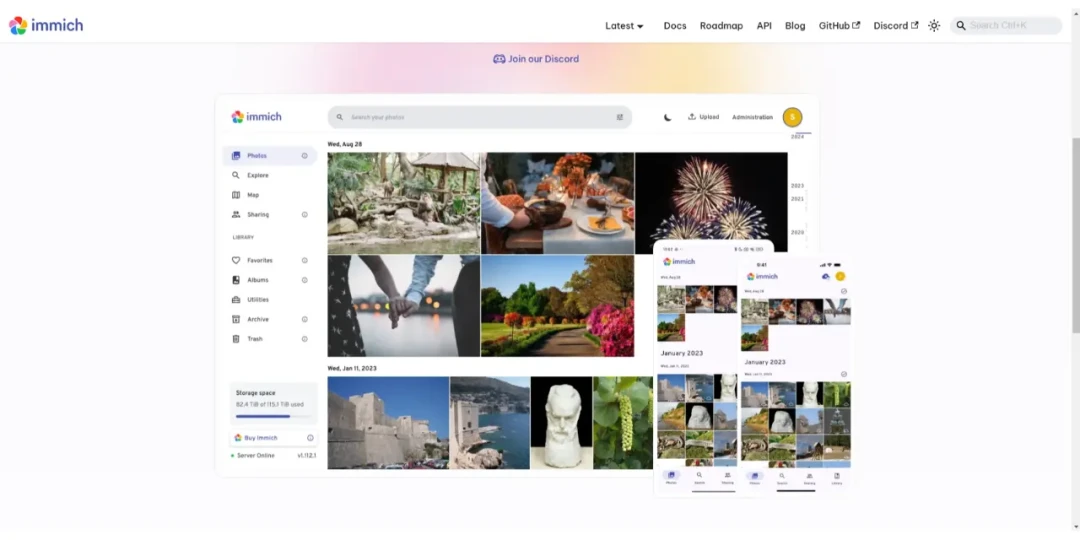
Task: Toggle the light/dark mode sun icon
Action: click(x=934, y=25)
